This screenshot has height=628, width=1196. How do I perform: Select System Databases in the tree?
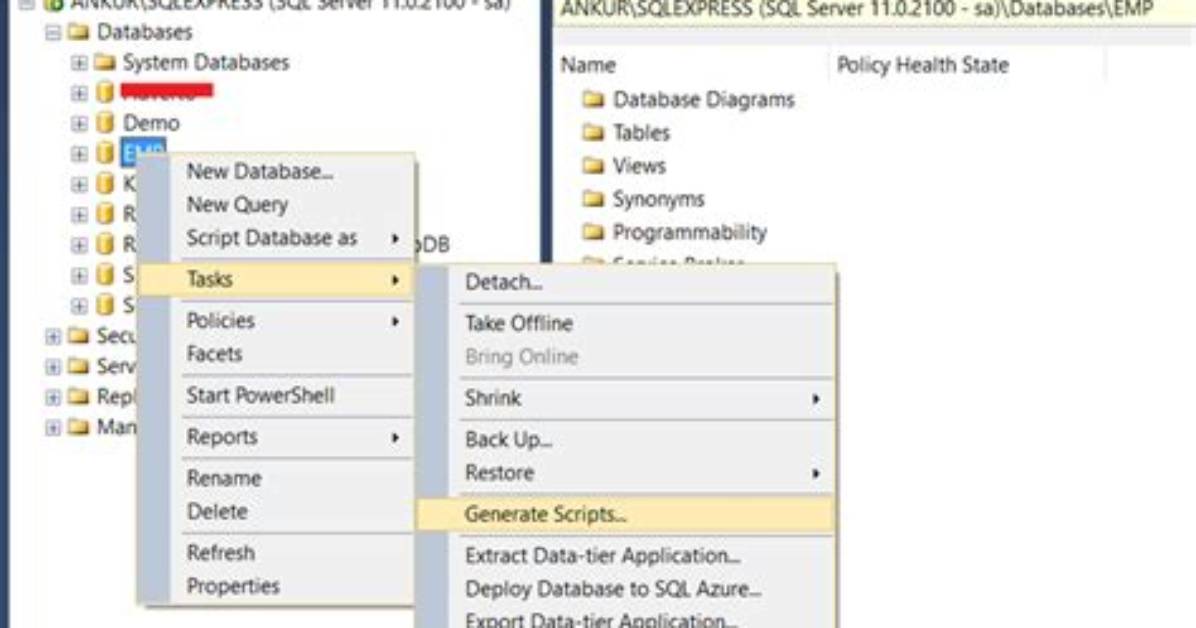[x=206, y=62]
